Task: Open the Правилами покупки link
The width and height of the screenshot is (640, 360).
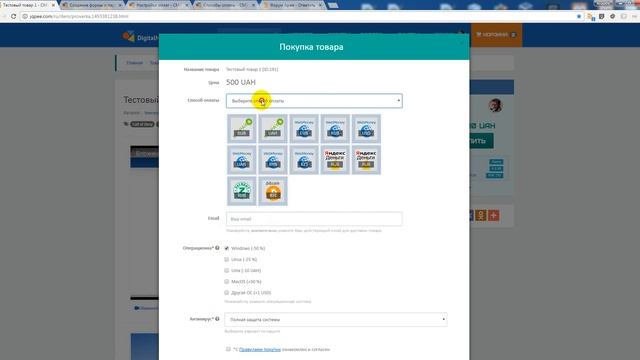Action: tap(260, 349)
